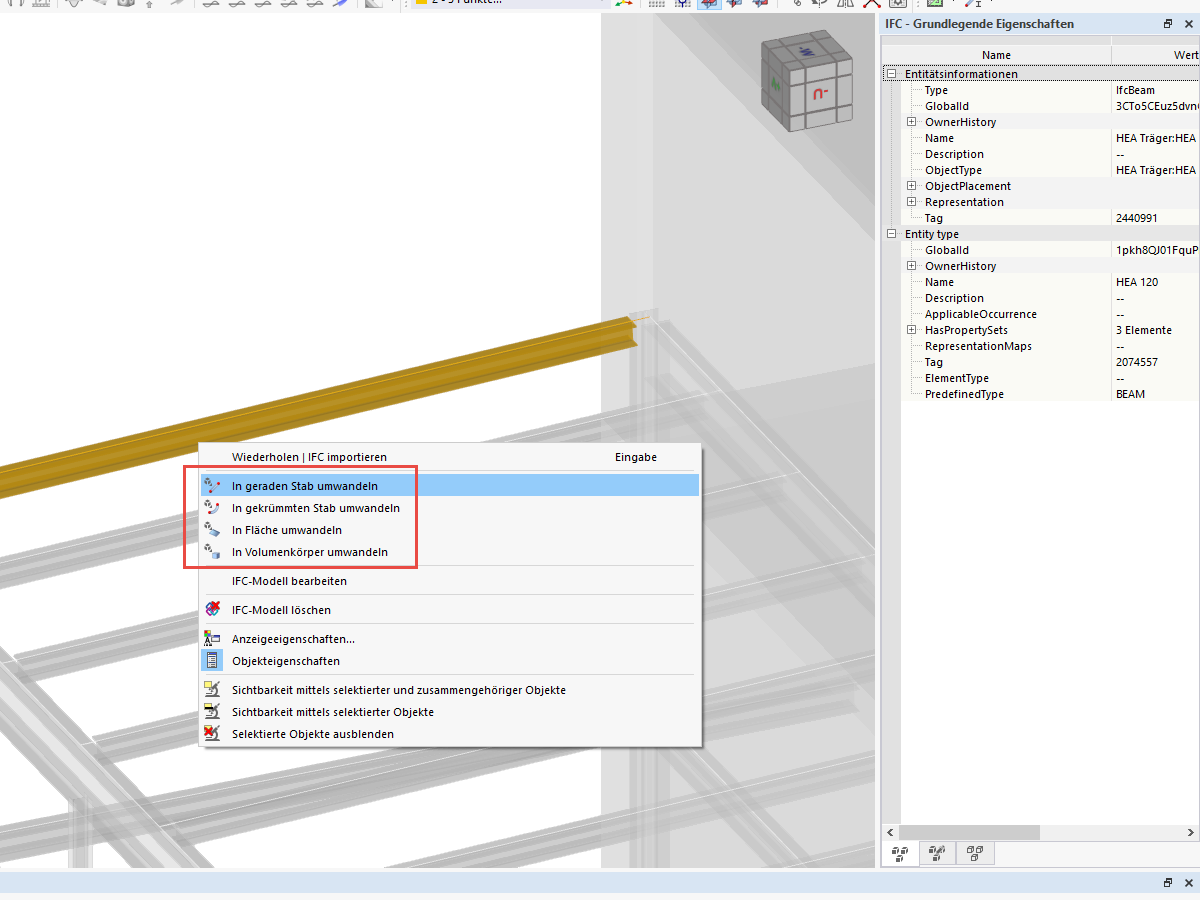Viewport: 1200px width, 900px height.
Task: Open the third IFC tab with outlined cubes
Action: point(975,853)
